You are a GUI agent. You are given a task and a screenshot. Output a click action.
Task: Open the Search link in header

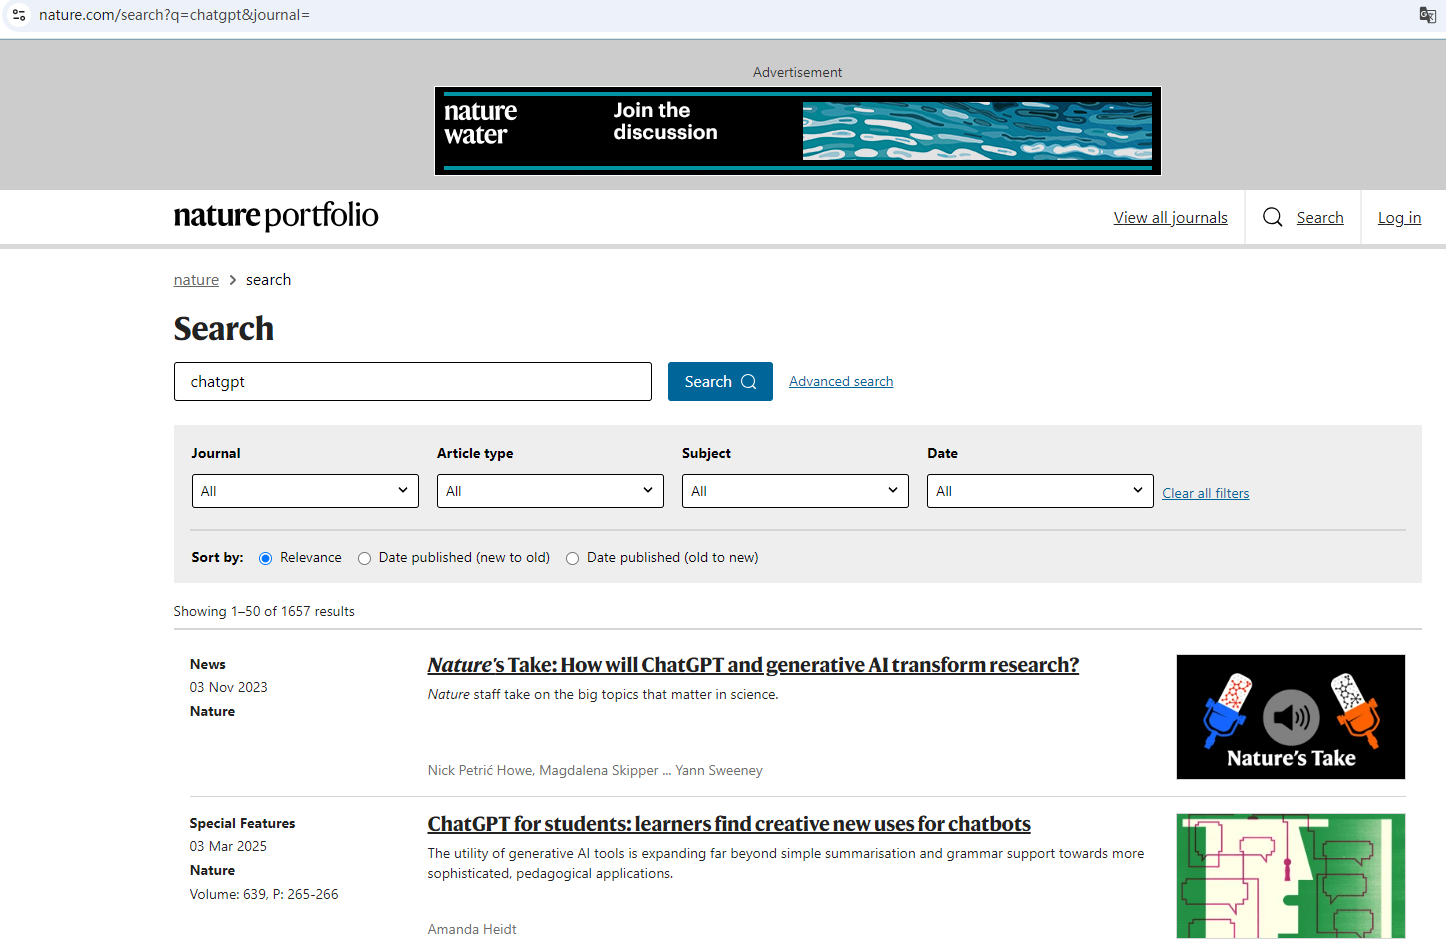(1320, 218)
